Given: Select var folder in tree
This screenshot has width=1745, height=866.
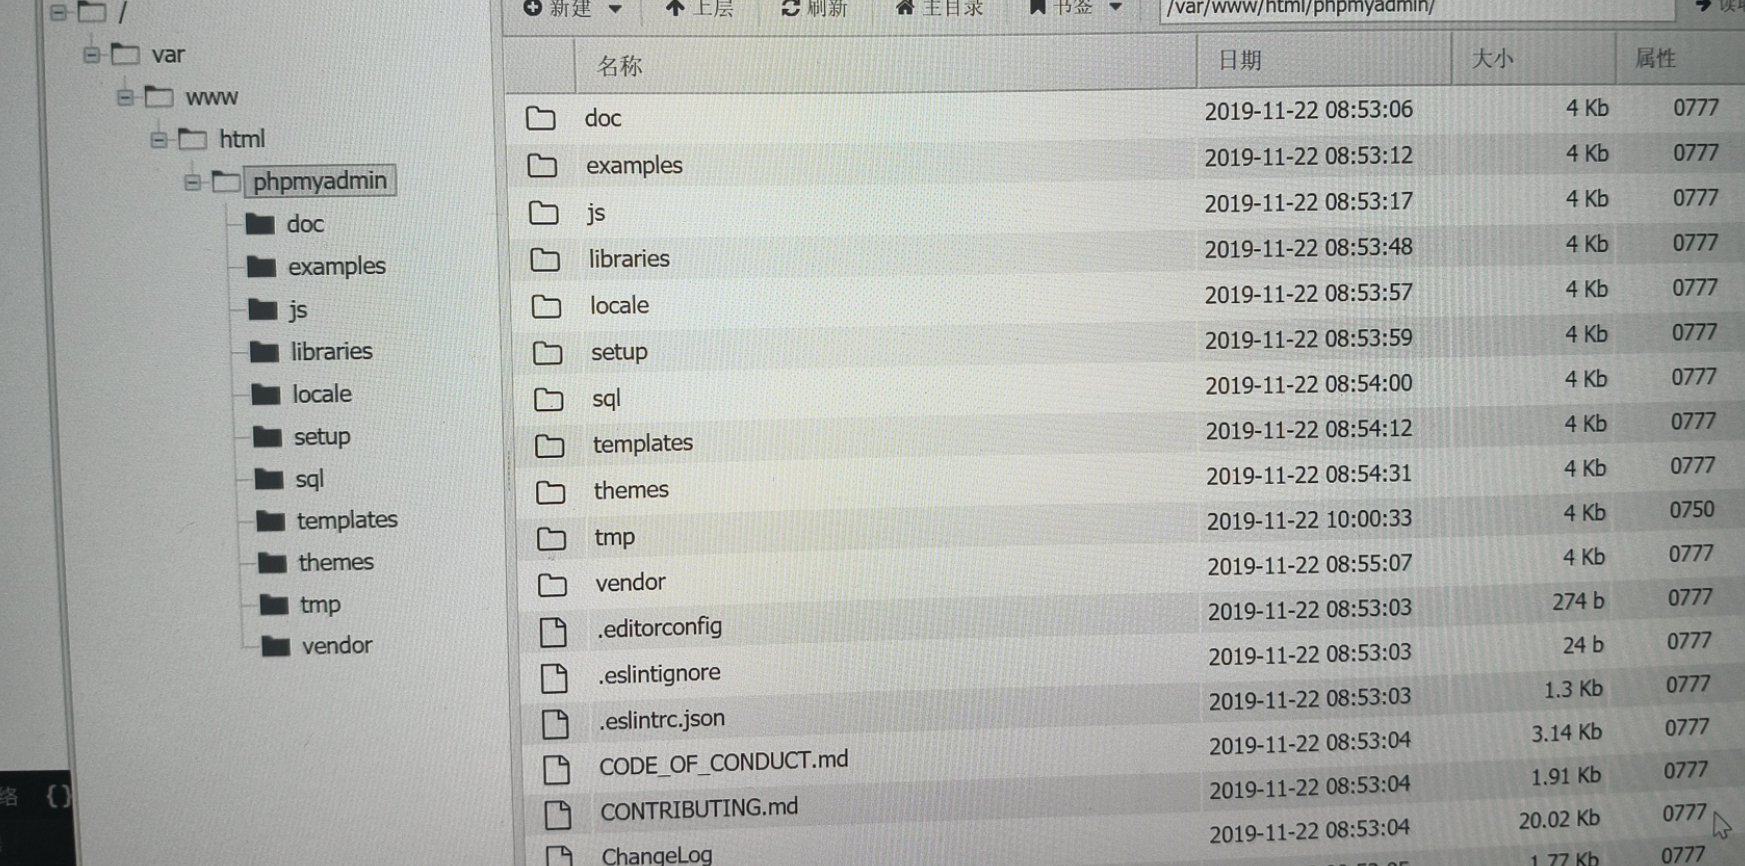Looking at the screenshot, I should coord(168,54).
